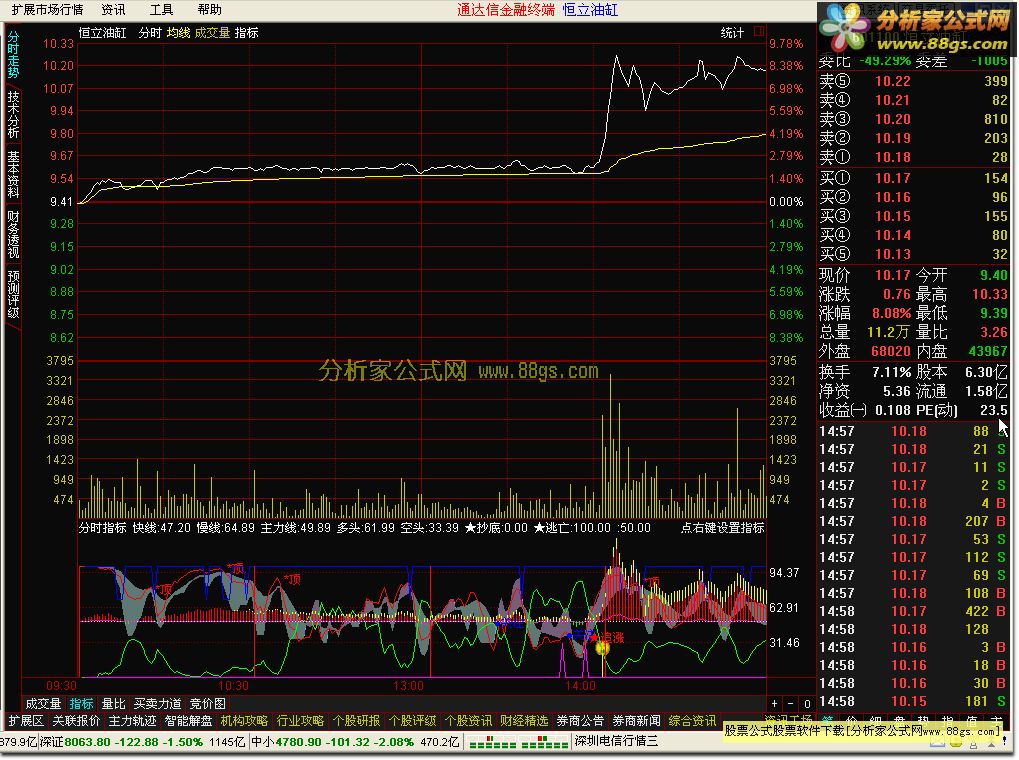
Task: Open the 个股资讯 tab
Action: click(x=468, y=720)
